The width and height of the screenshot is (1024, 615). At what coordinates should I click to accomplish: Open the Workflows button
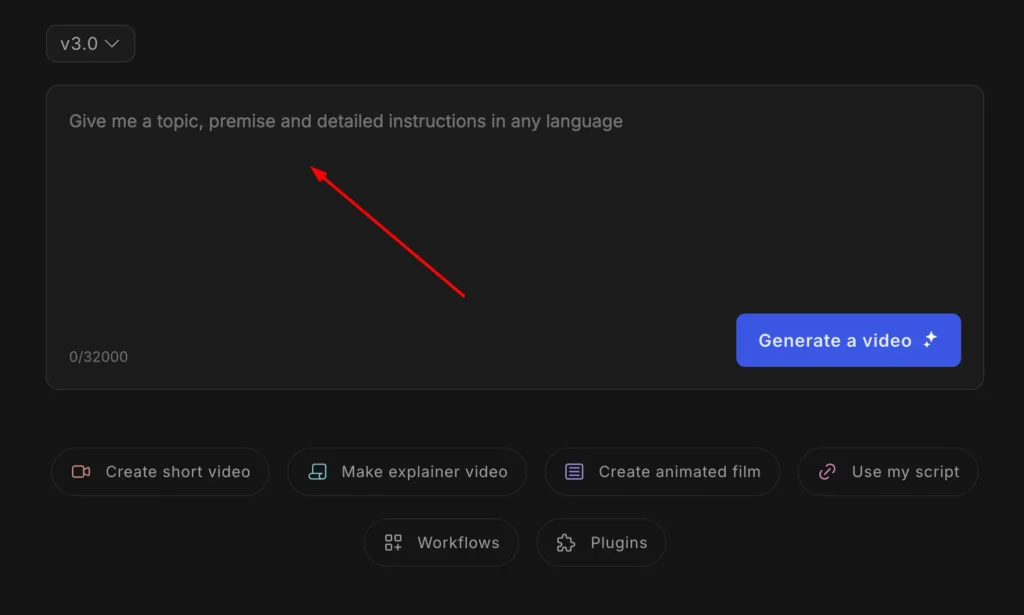[x=441, y=543]
